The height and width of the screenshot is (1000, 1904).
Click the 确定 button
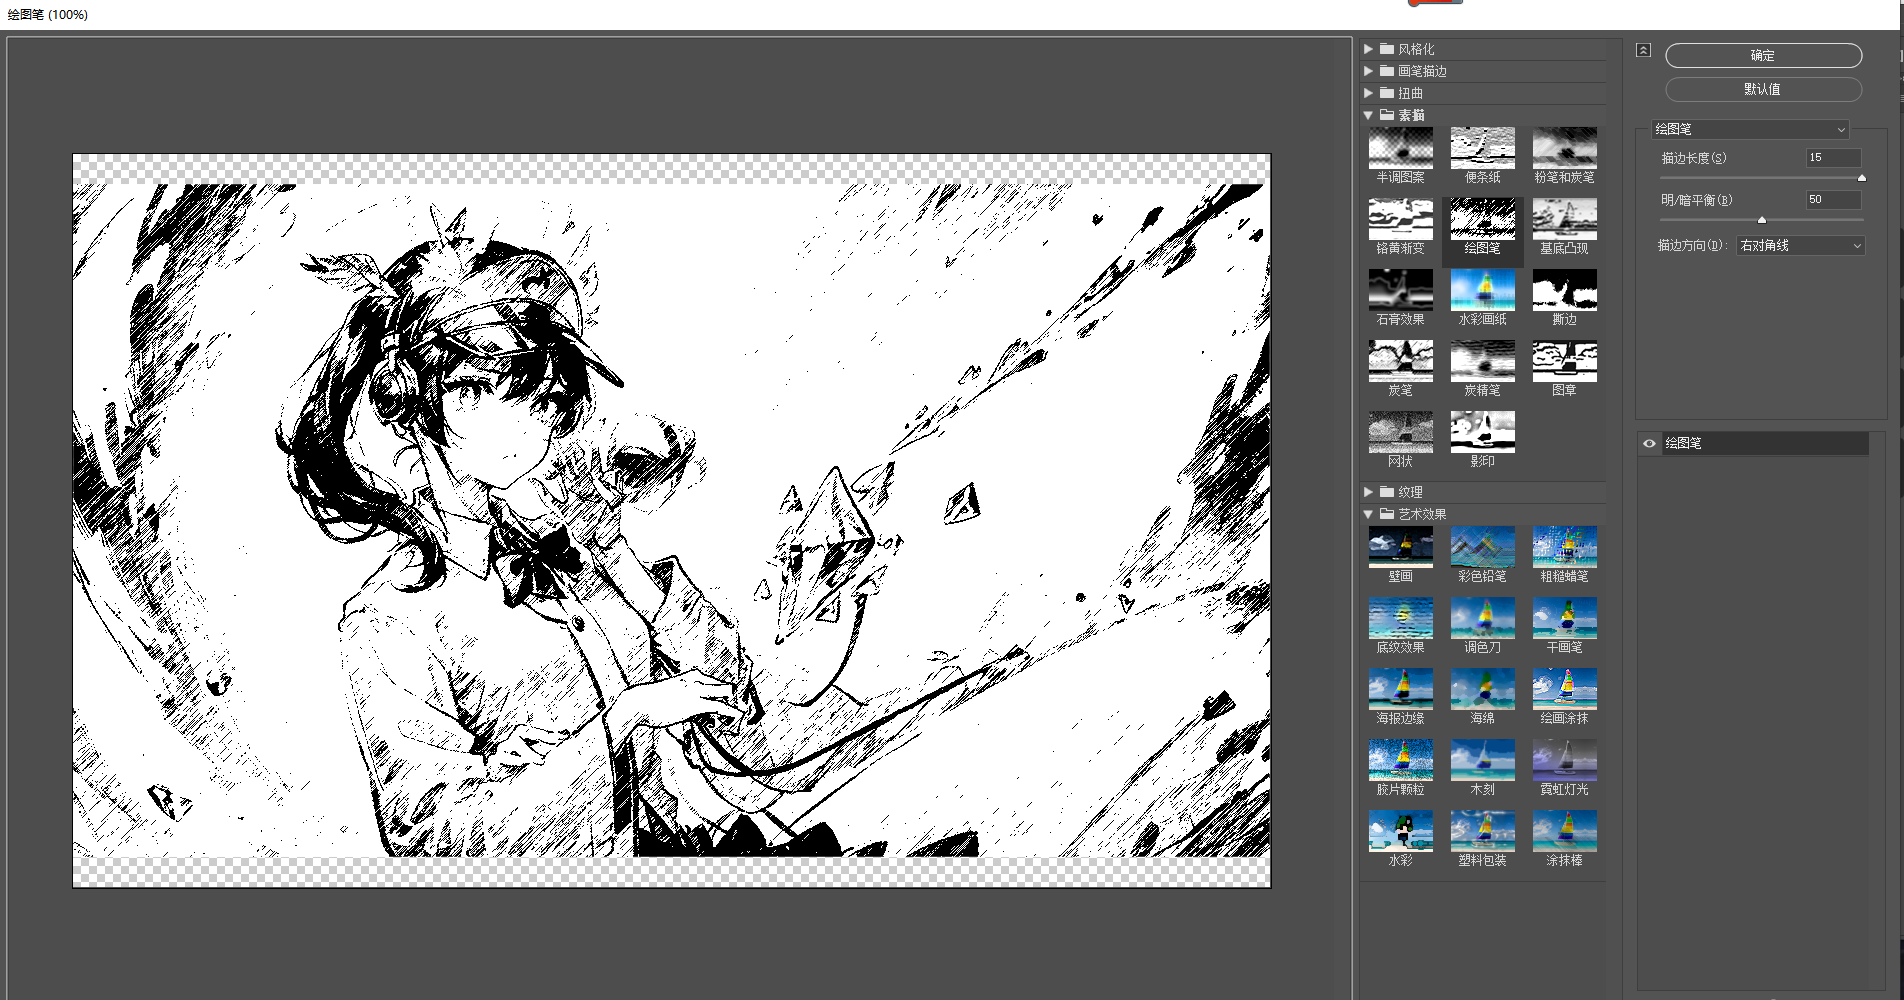pos(1763,55)
